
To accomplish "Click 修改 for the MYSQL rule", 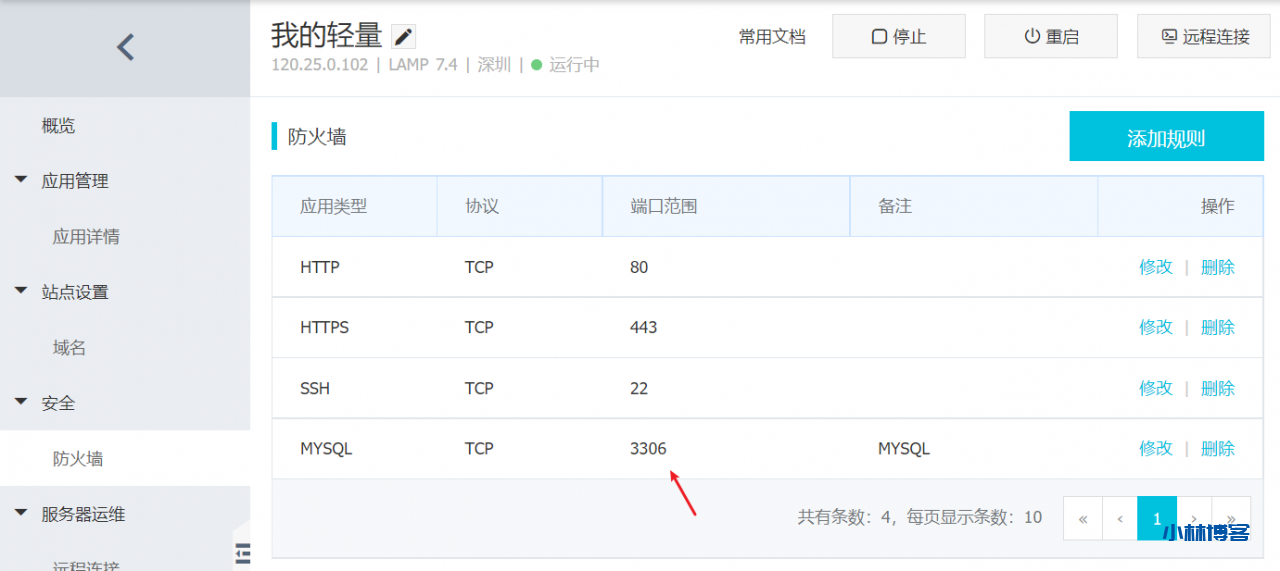I will point(1155,449).
